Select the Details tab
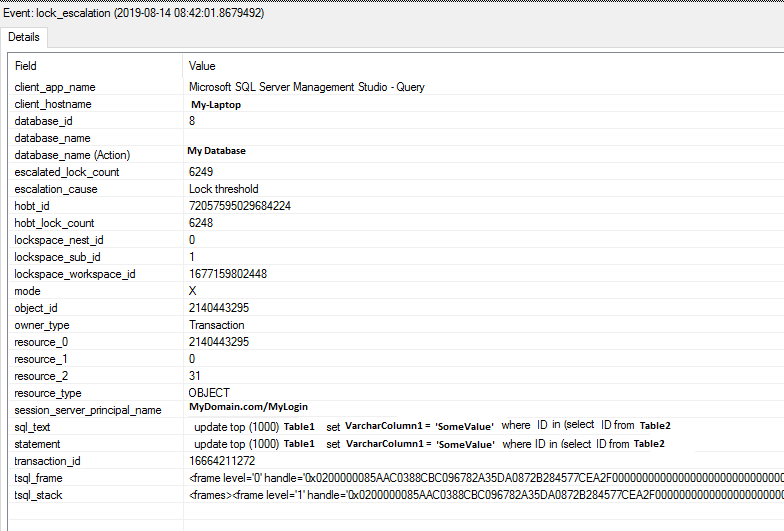The height and width of the screenshot is (531, 784). (24, 37)
